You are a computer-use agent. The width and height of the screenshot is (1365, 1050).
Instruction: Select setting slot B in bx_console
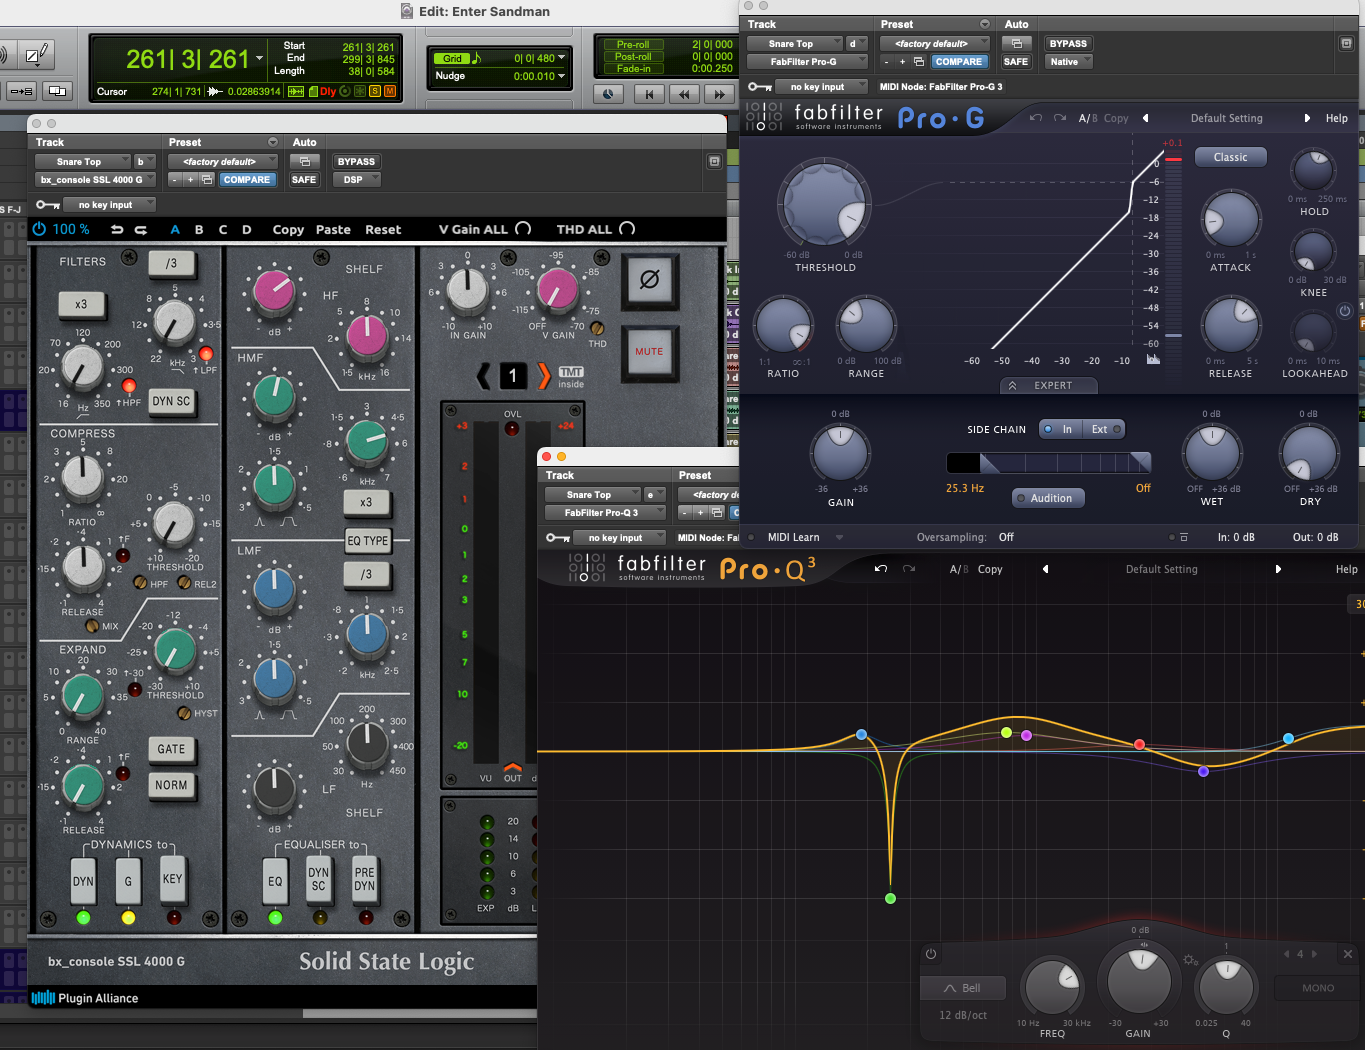pos(199,229)
